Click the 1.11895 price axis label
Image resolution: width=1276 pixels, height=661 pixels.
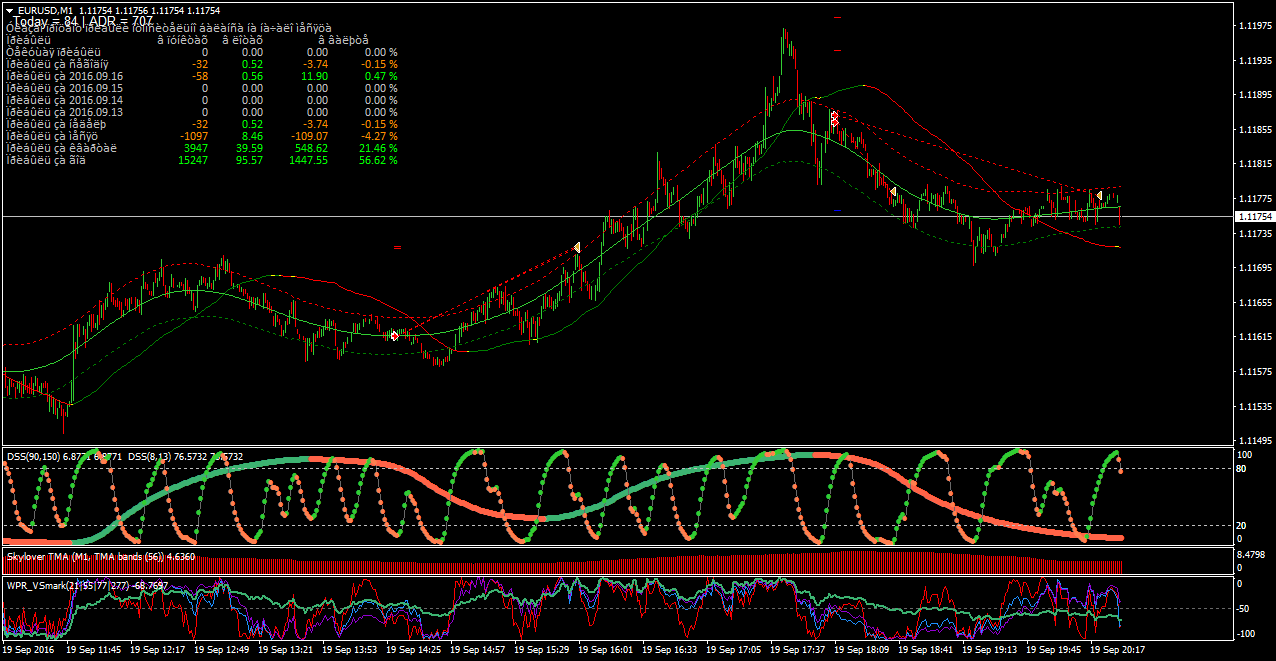1254,95
